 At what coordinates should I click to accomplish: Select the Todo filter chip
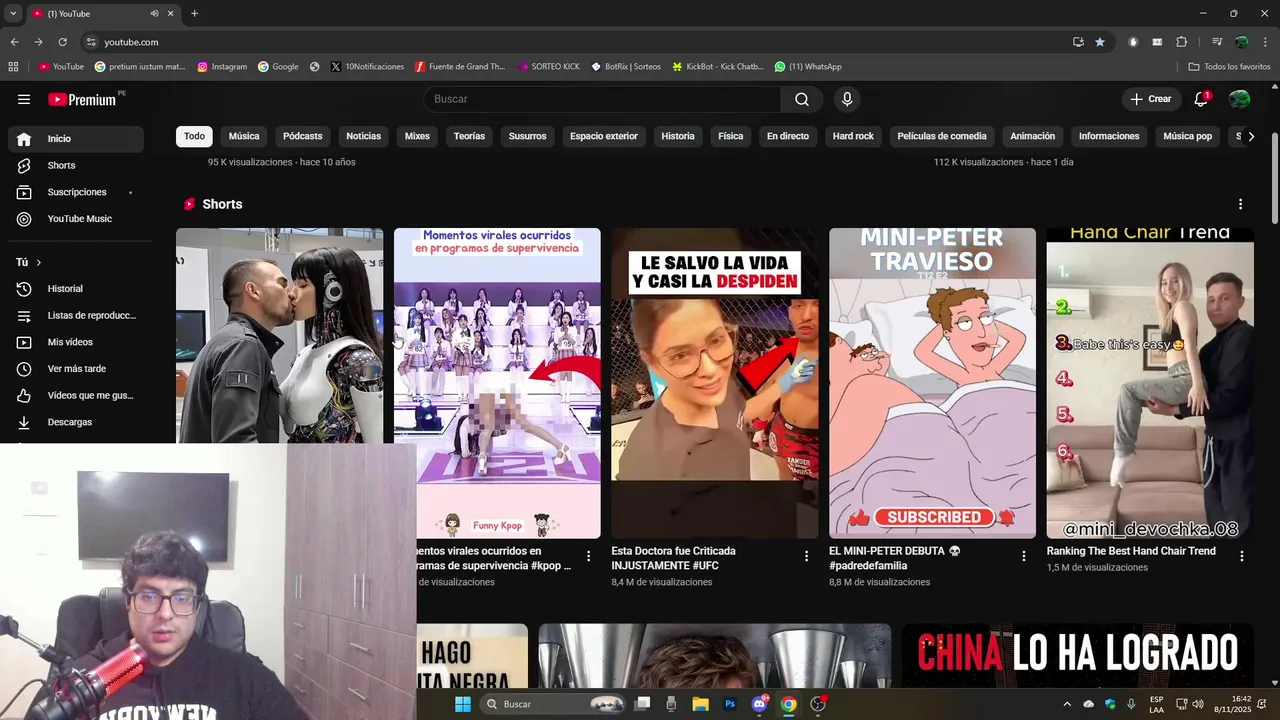coord(194,136)
